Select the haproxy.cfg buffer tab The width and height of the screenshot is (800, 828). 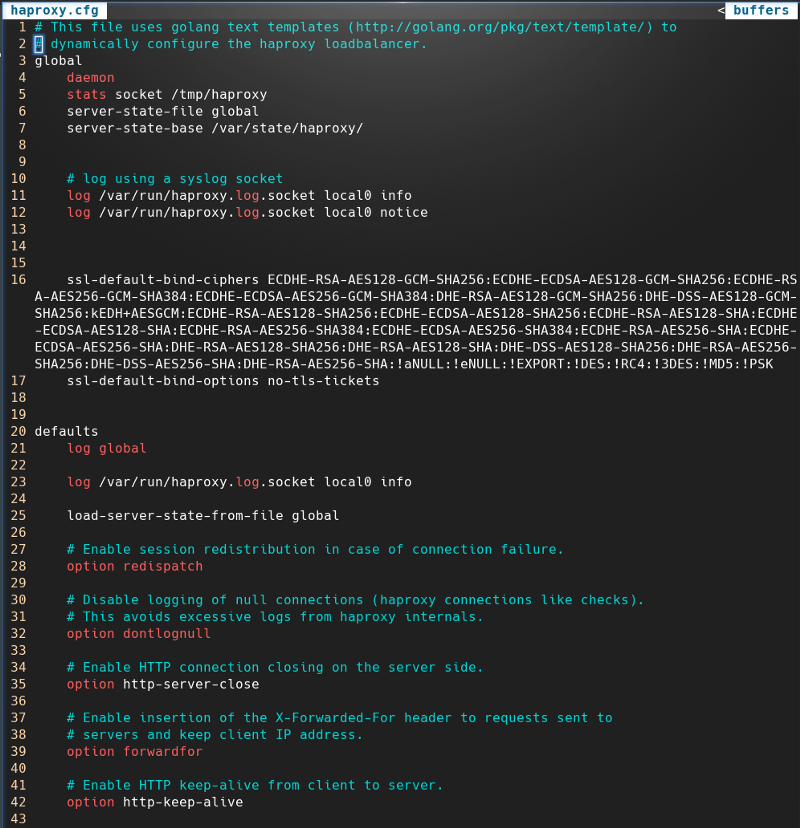point(54,11)
